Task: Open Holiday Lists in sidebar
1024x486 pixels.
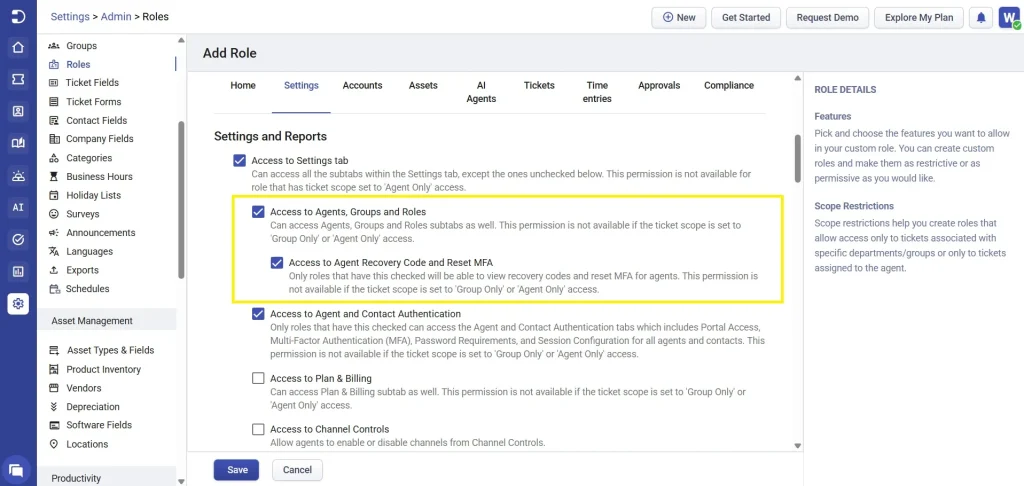Action: point(93,195)
